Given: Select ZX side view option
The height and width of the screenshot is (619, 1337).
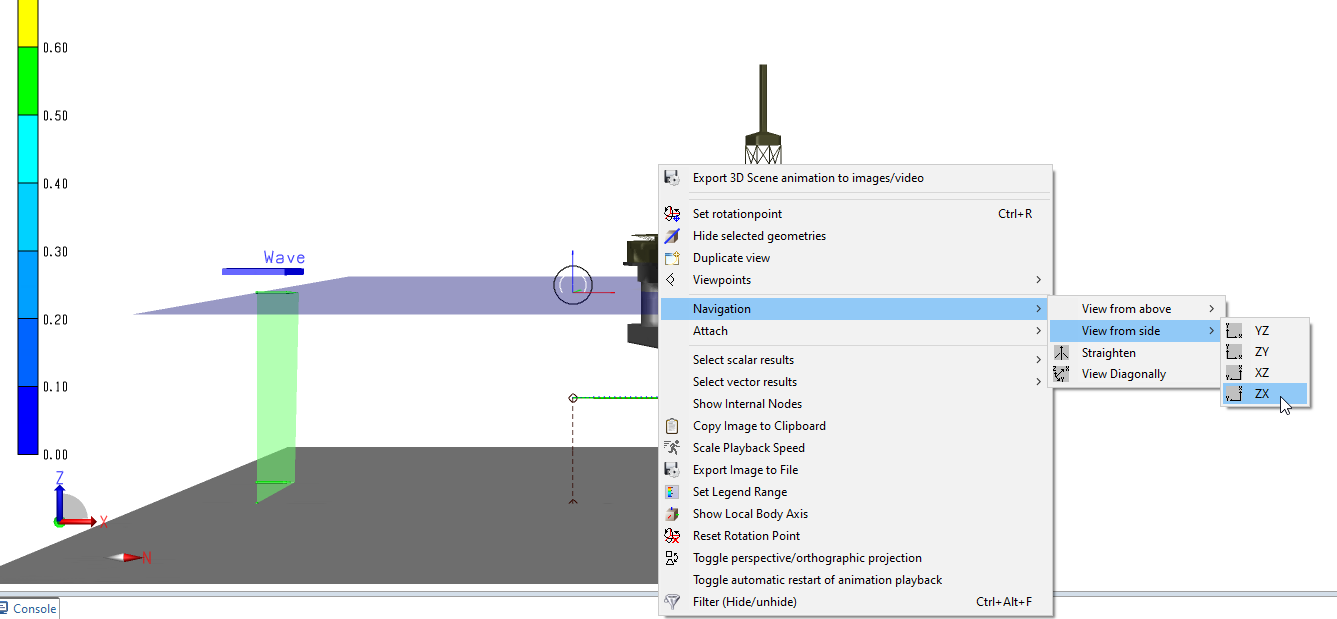Looking at the screenshot, I should (x=1262, y=394).
